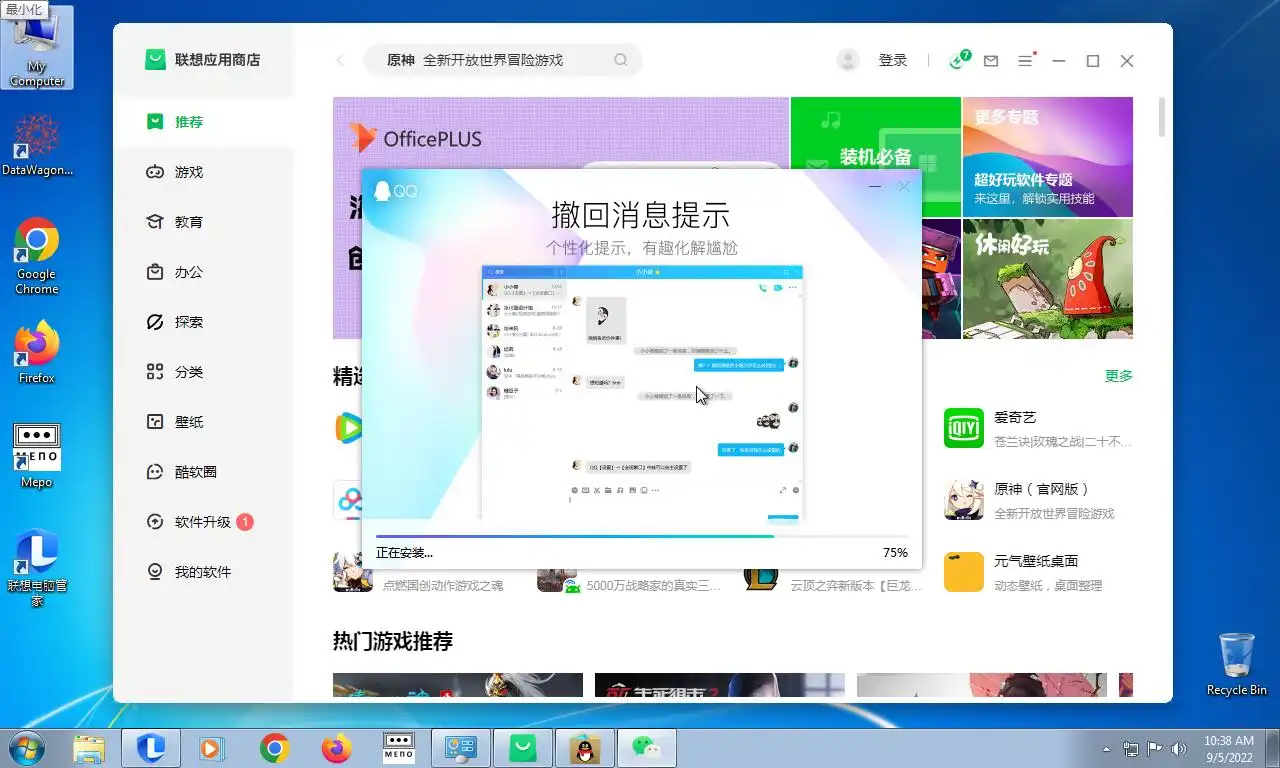Open 元气壁纸桌面 app icon
This screenshot has height=768, width=1280.
964,572
